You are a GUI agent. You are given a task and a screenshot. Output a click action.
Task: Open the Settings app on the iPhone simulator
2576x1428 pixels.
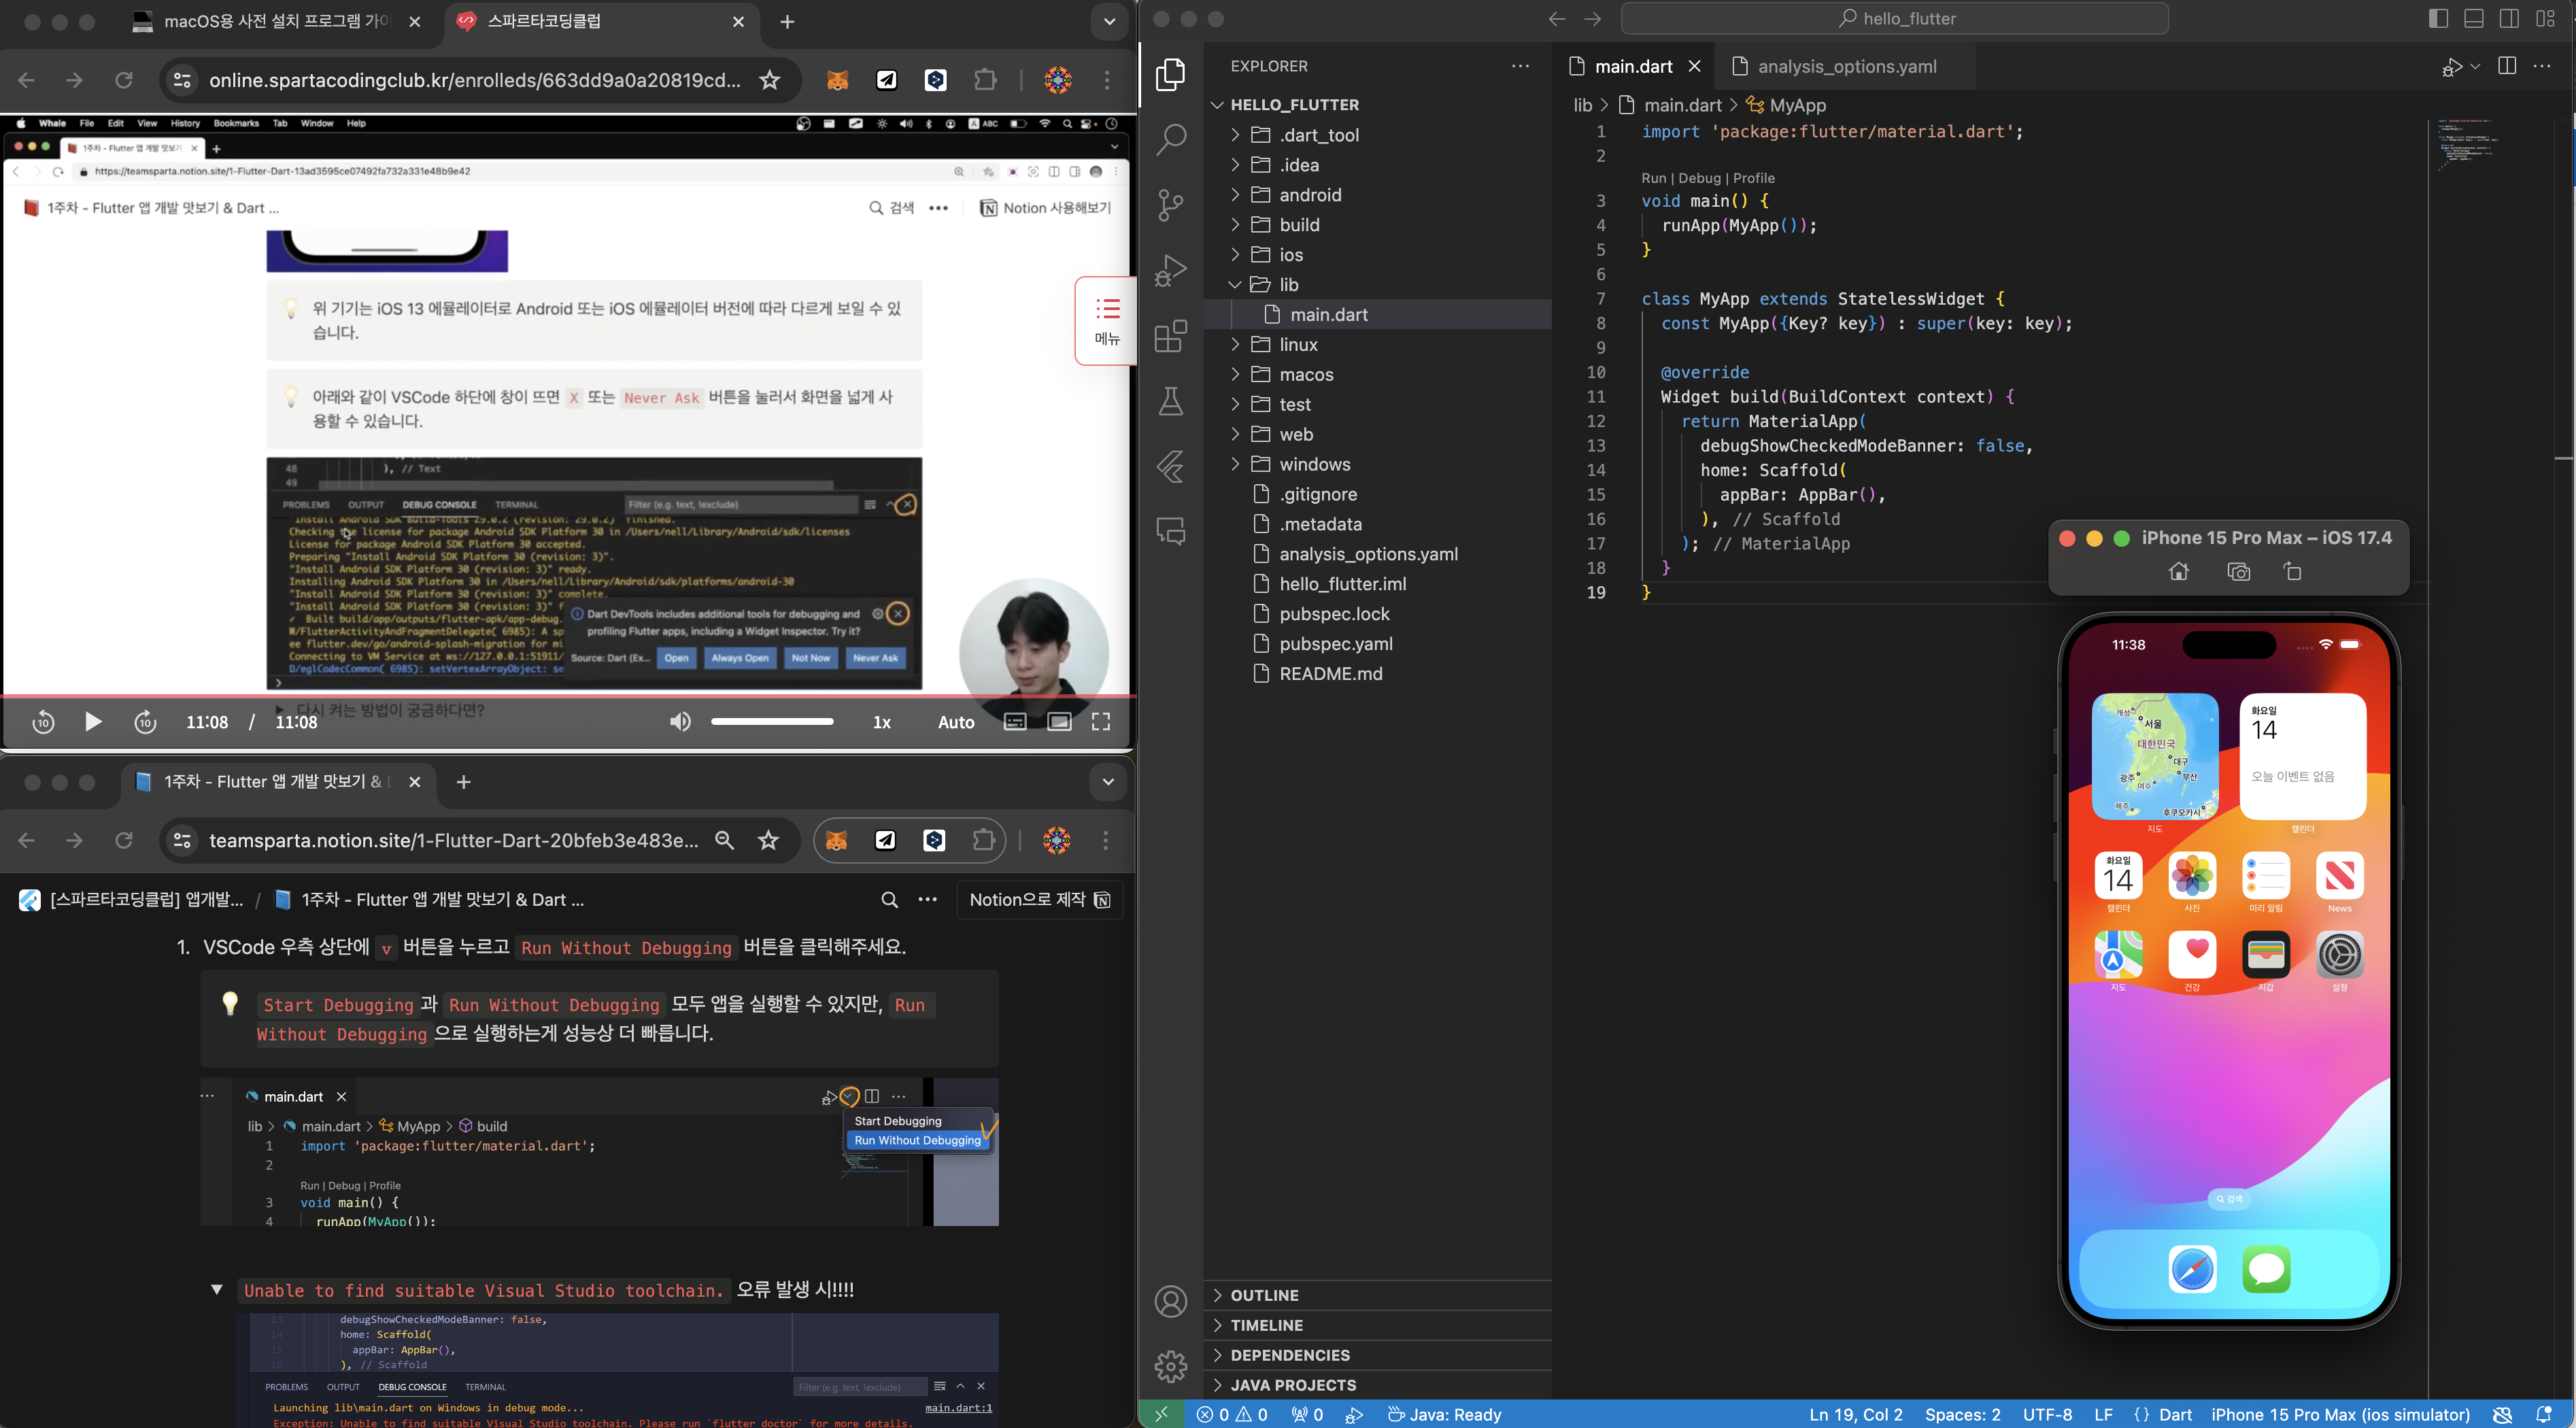[x=2340, y=954]
